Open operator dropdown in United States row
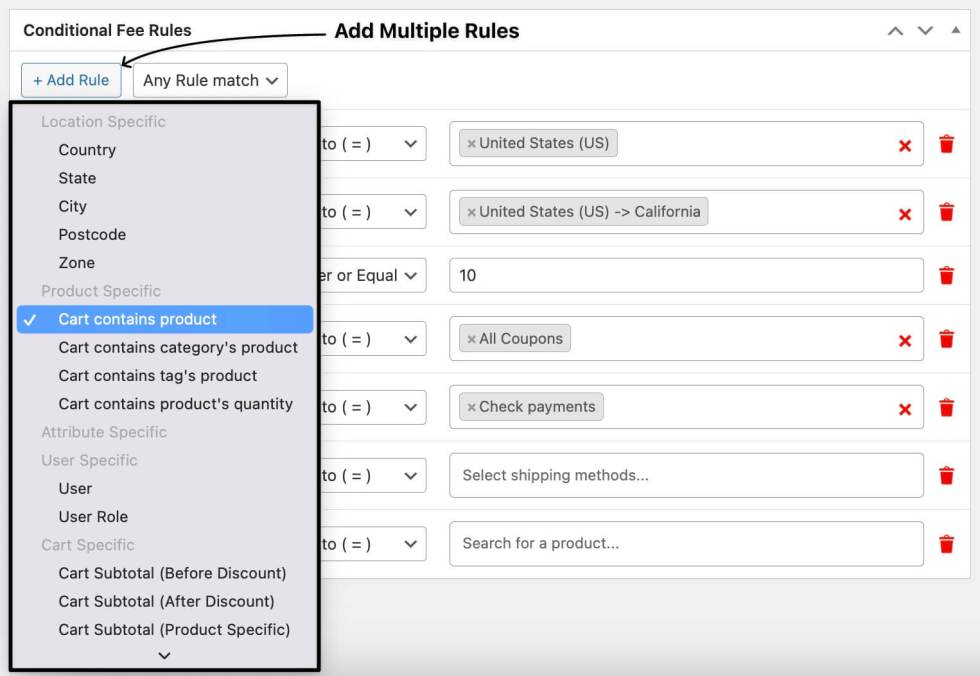980x676 pixels. point(372,144)
